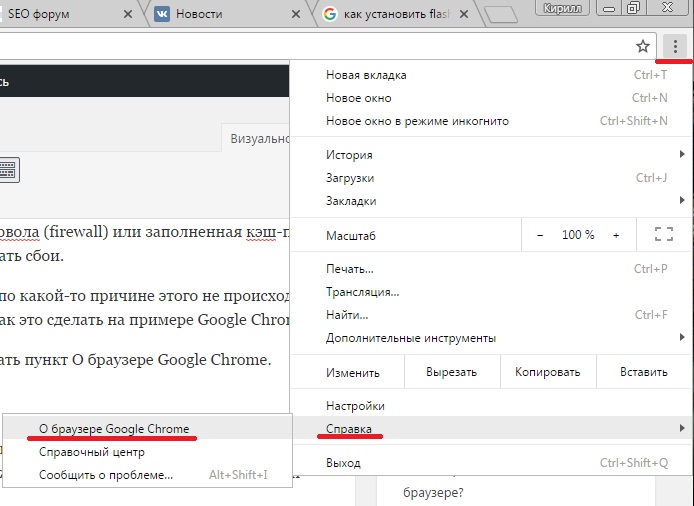Select Новая вкладка menu item

(x=491, y=75)
